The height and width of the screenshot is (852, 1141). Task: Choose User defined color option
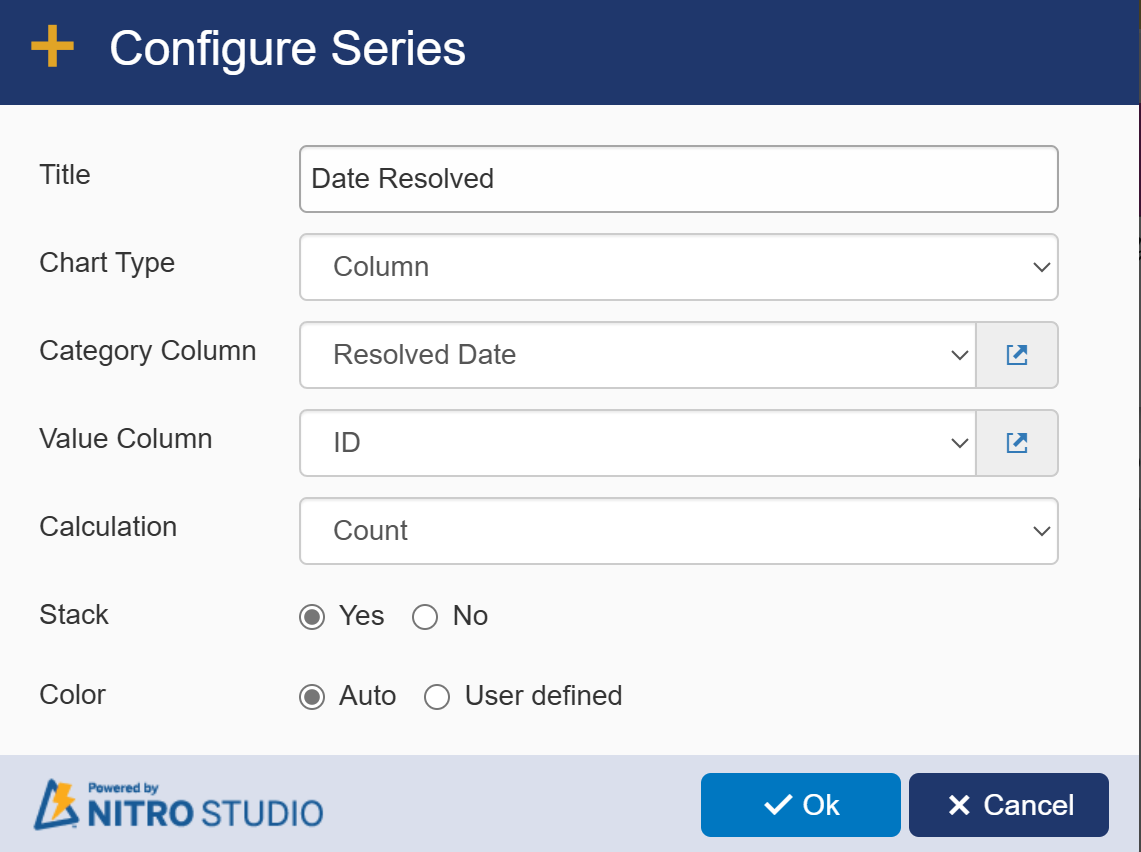[x=437, y=696]
